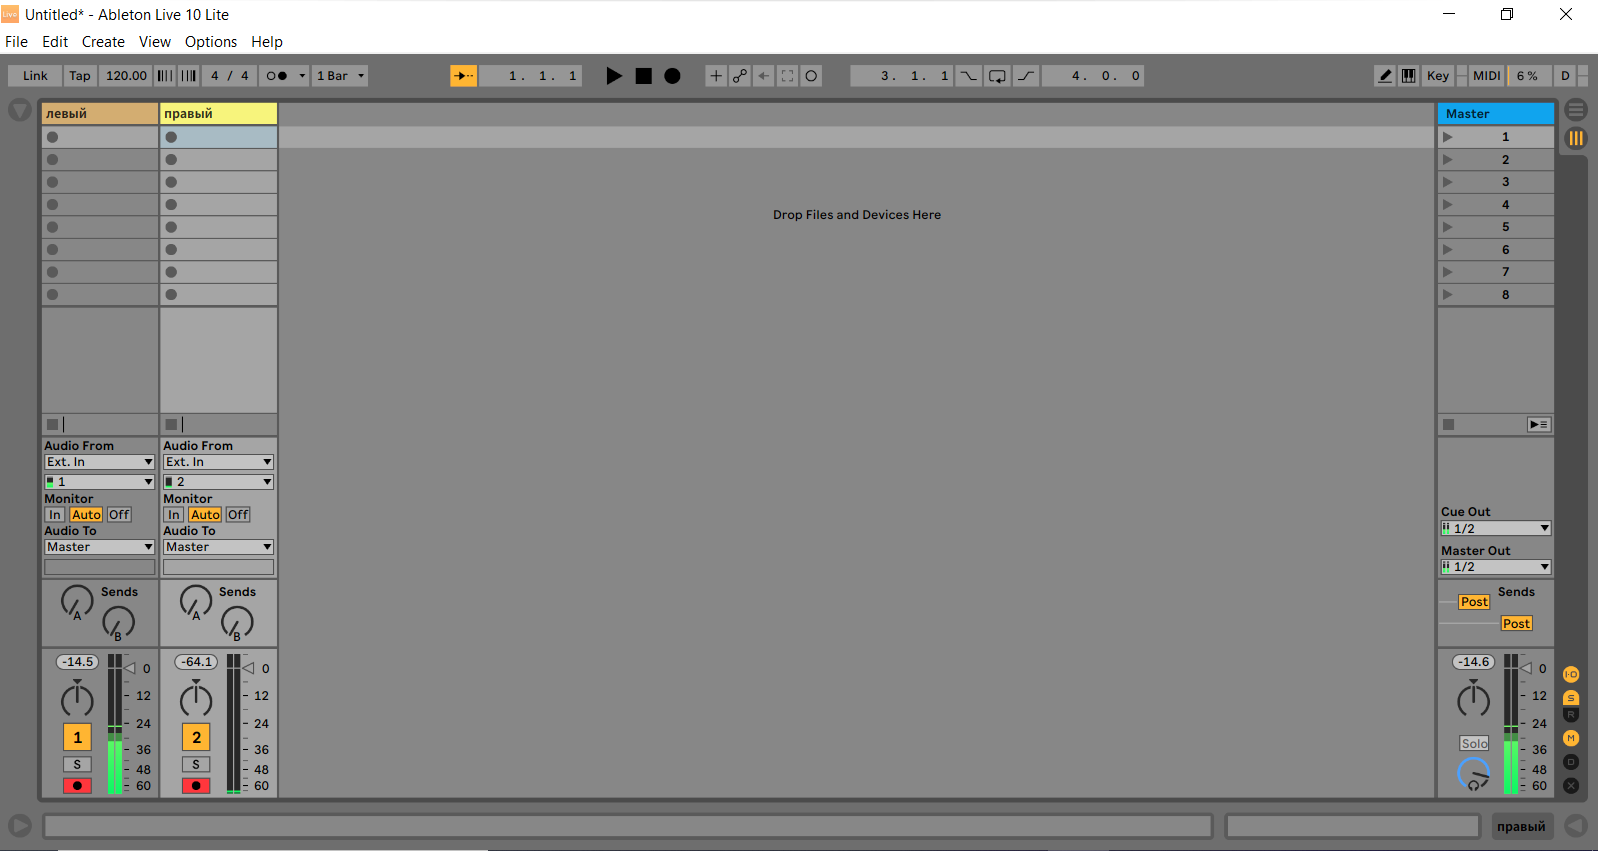Start playback with the Play button
The height and width of the screenshot is (851, 1598).
[614, 76]
